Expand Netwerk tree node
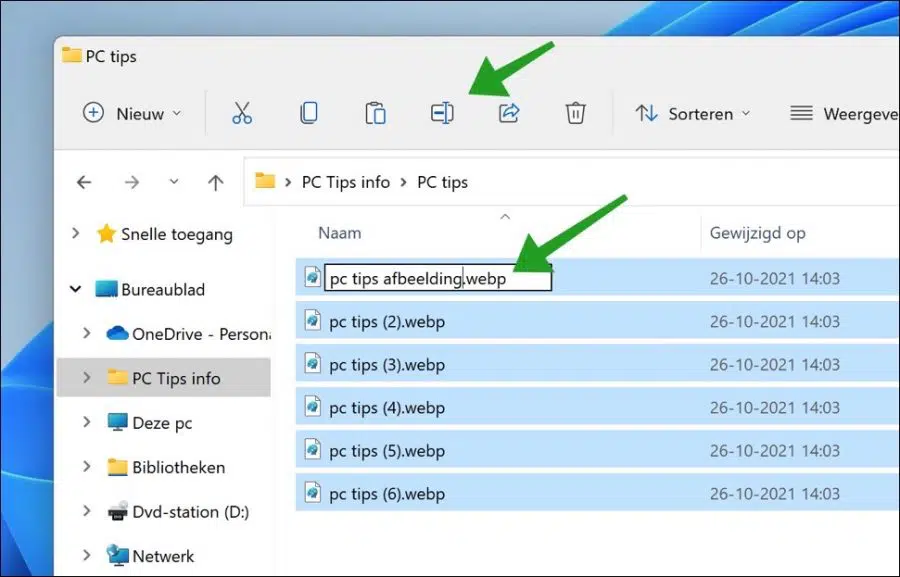 [x=87, y=555]
